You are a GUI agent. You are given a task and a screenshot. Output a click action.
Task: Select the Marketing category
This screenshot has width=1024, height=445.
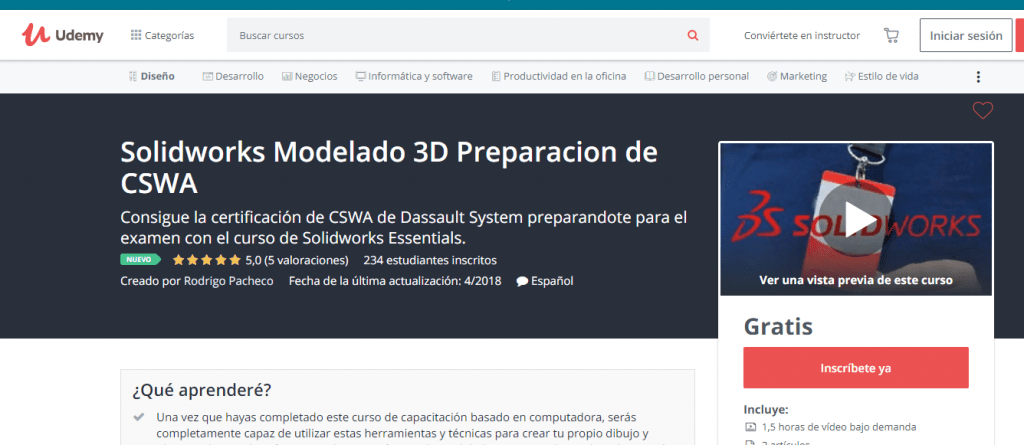pyautogui.click(x=796, y=76)
